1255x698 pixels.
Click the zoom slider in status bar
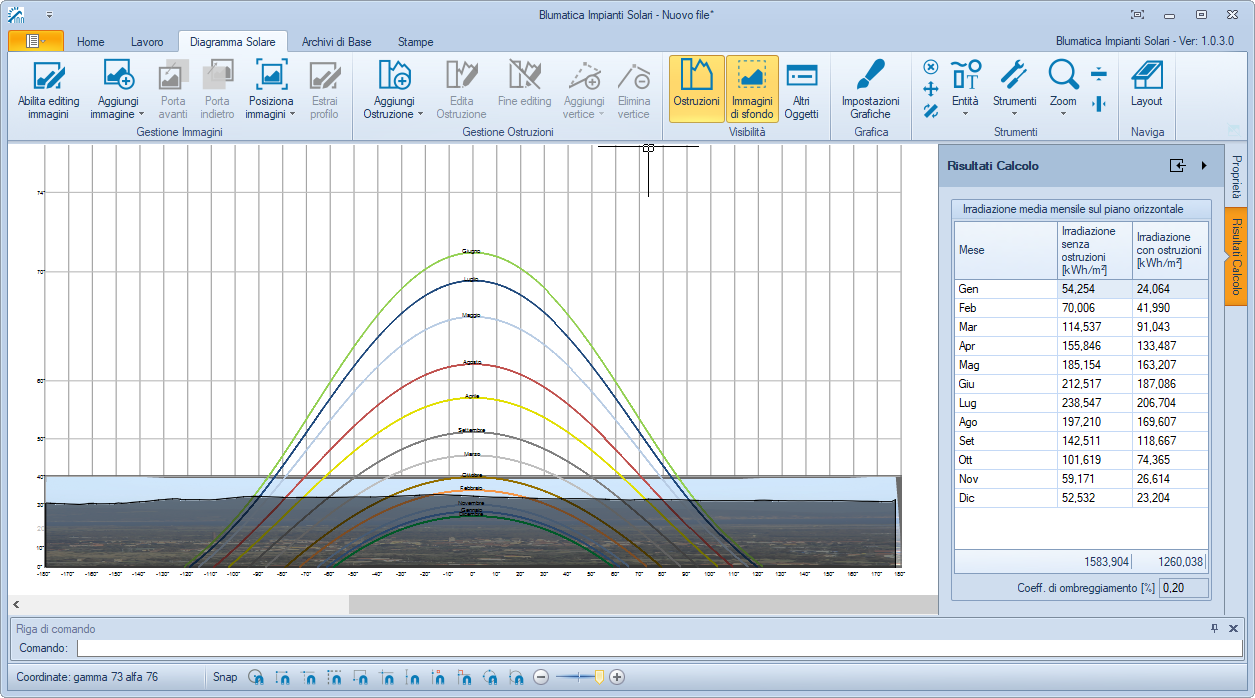coord(598,677)
